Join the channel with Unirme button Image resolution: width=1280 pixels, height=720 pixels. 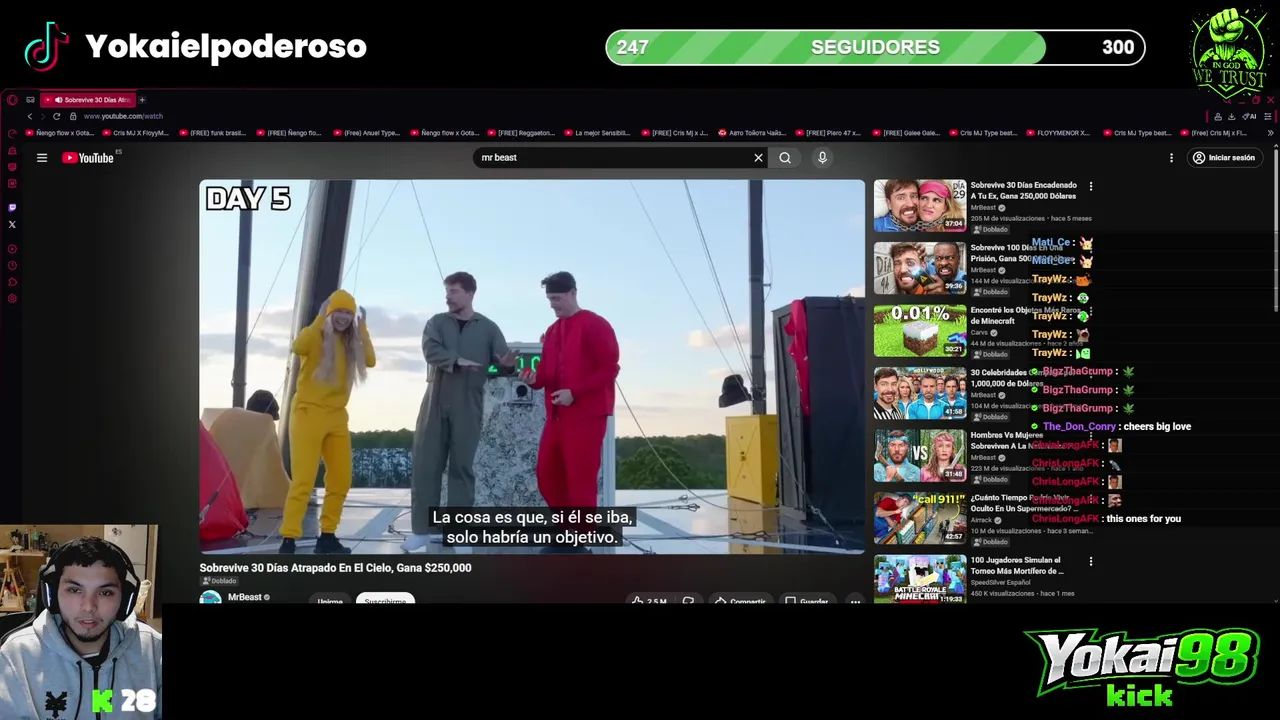330,600
